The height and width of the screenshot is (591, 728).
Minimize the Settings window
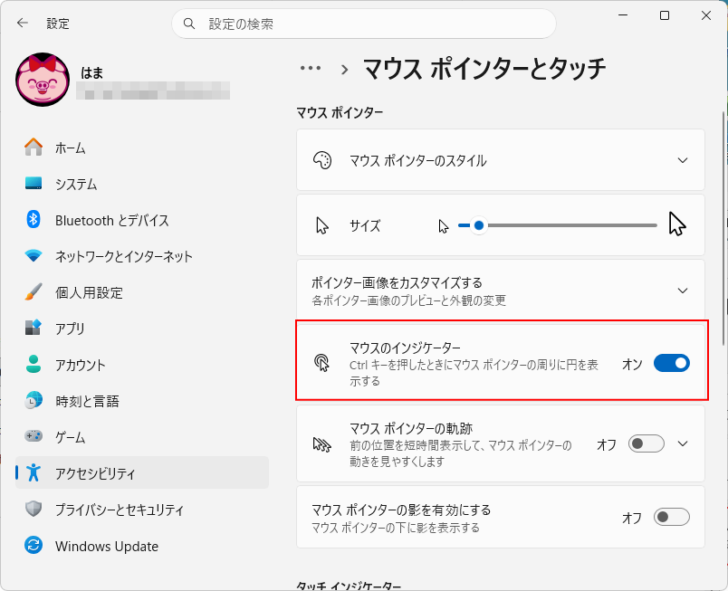click(623, 16)
